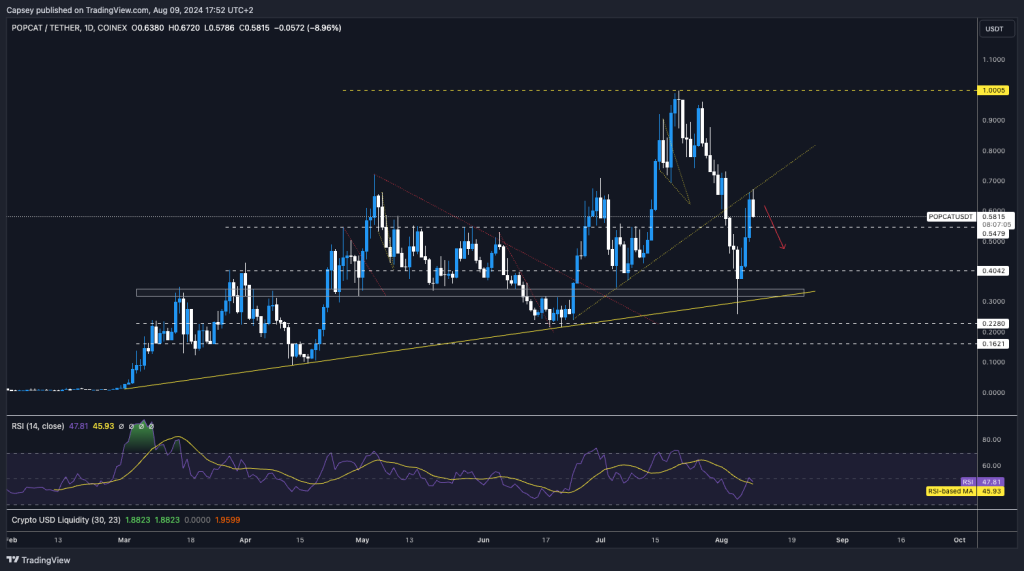Viewport: 1024px width, 571px height.
Task: Click the 0.4042 level price label
Action: coord(994,271)
